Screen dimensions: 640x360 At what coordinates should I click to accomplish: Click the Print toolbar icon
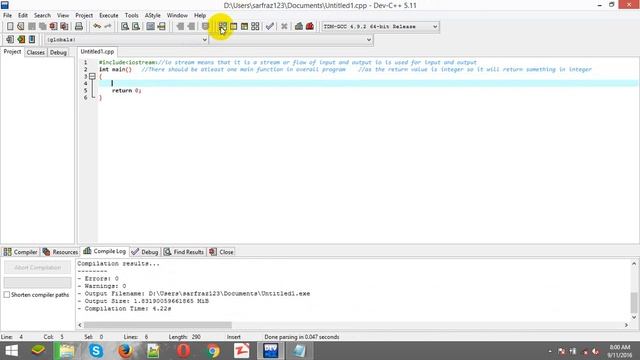click(79, 27)
